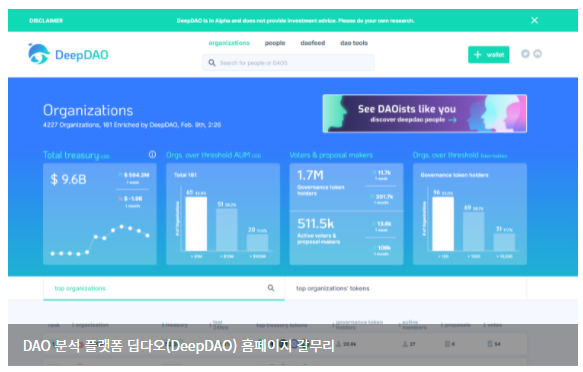583x372 pixels.
Task: Click the search icon in top organizations tab
Action: click(x=271, y=288)
